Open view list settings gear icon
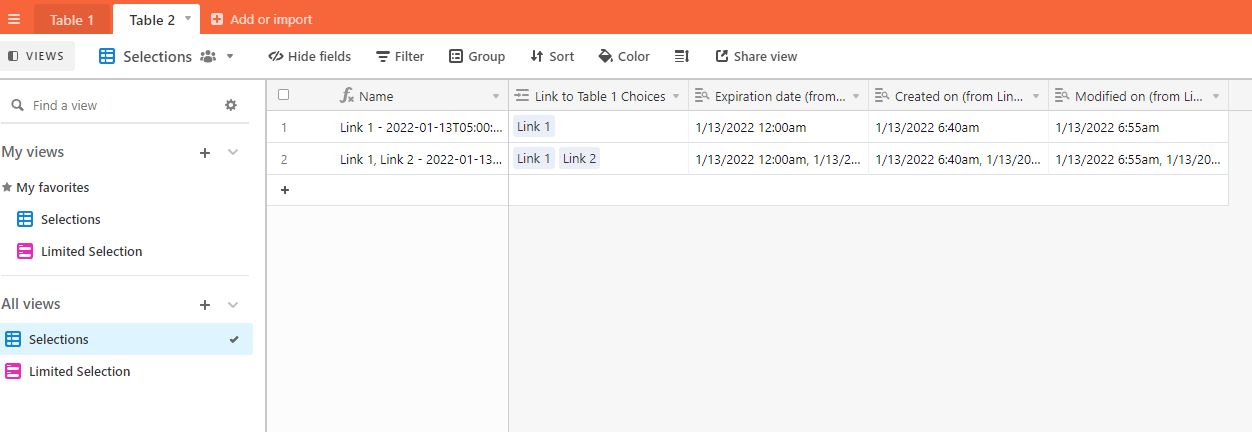1252x432 pixels. pos(231,105)
